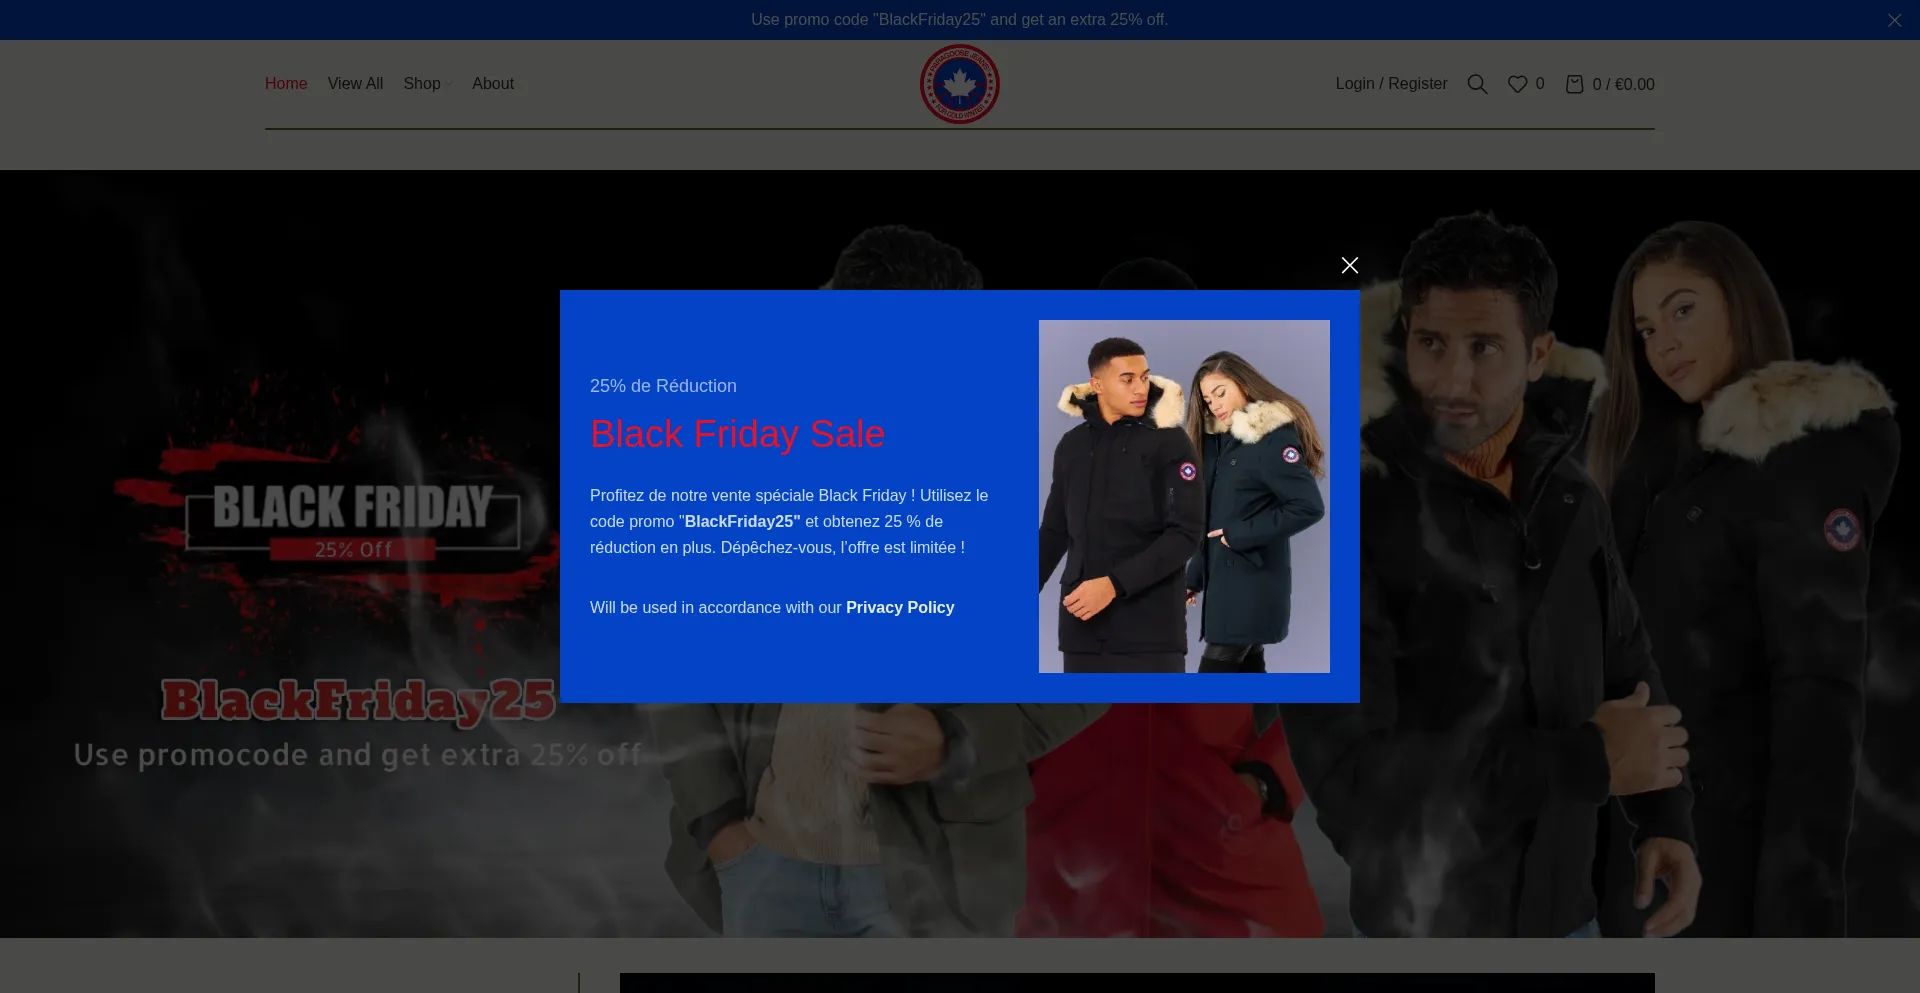Click the "25% de Réduction" popup label
The image size is (1920, 993).
pyautogui.click(x=663, y=386)
